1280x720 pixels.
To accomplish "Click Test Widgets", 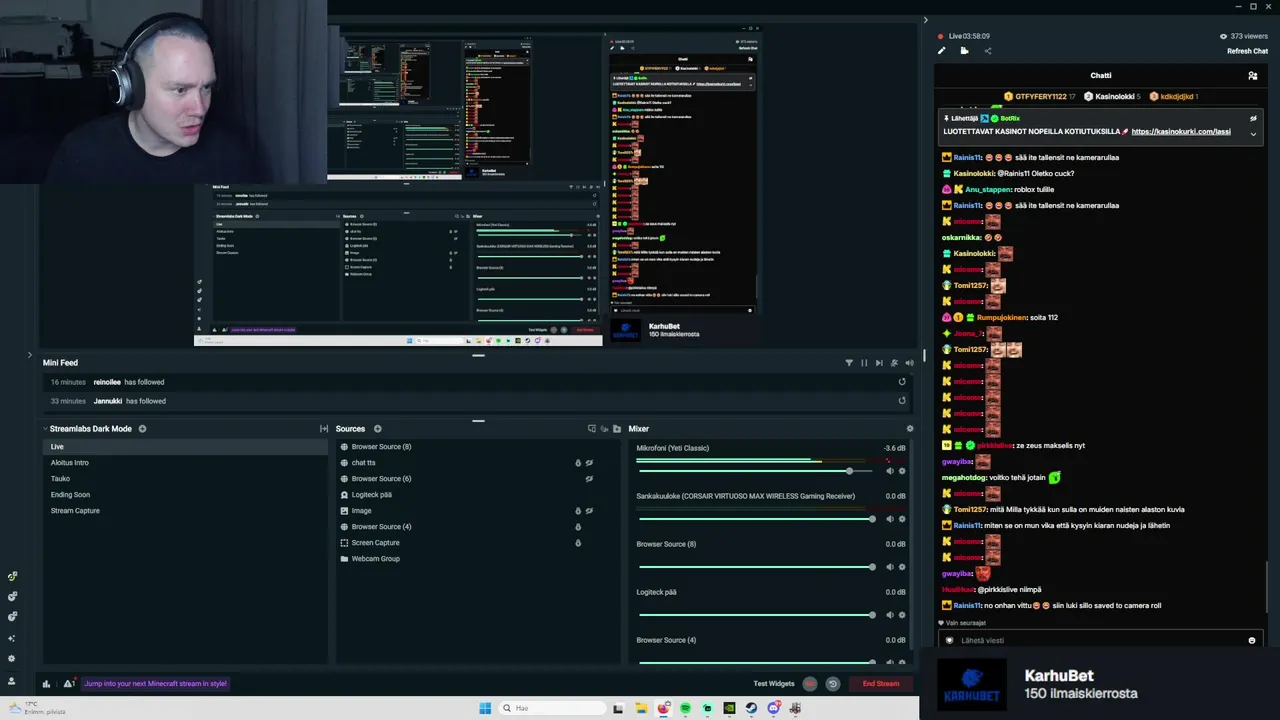I will 774,684.
